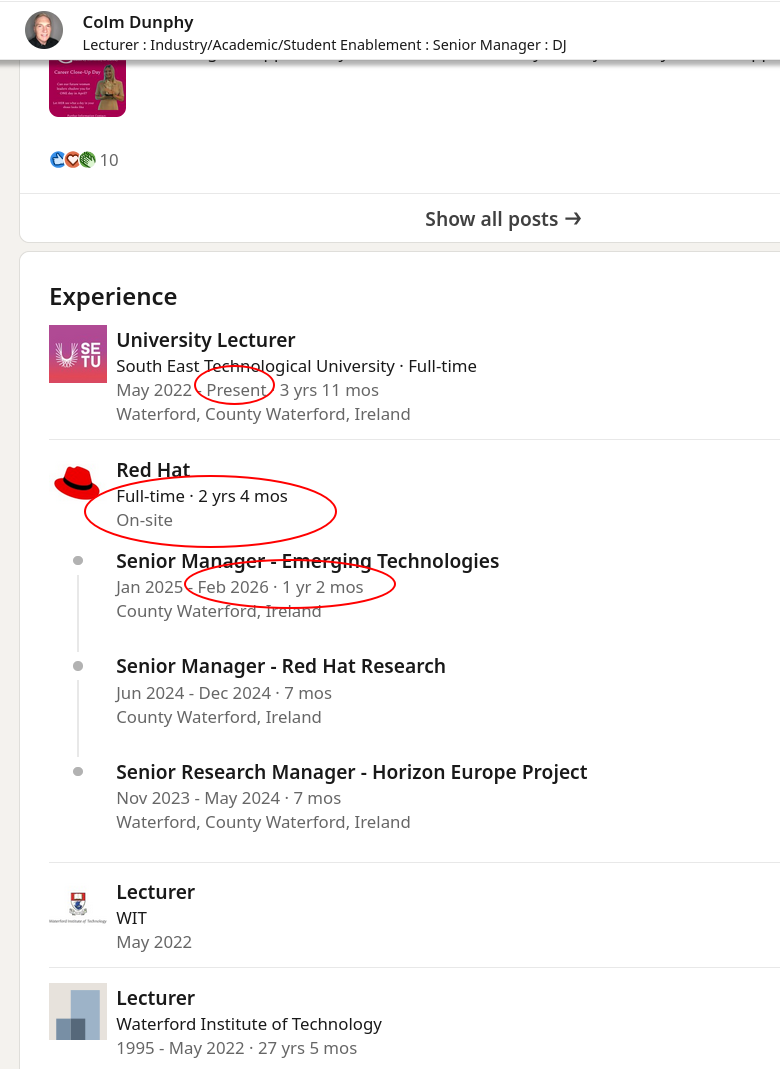This screenshot has height=1069, width=780.
Task: Select Senior Manager - Red Hat Research role
Action: pos(281,666)
